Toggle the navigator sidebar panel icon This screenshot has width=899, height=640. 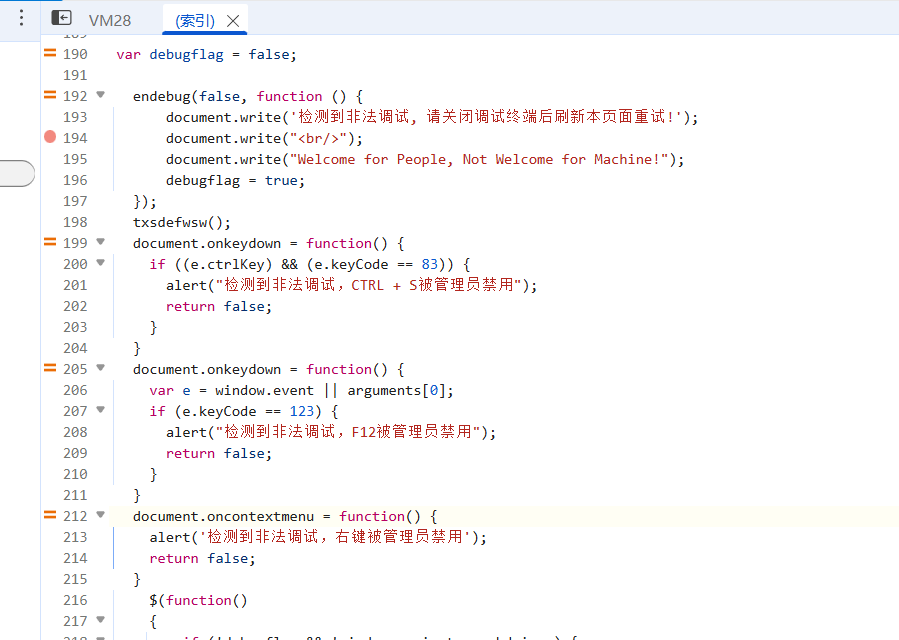tap(61, 18)
